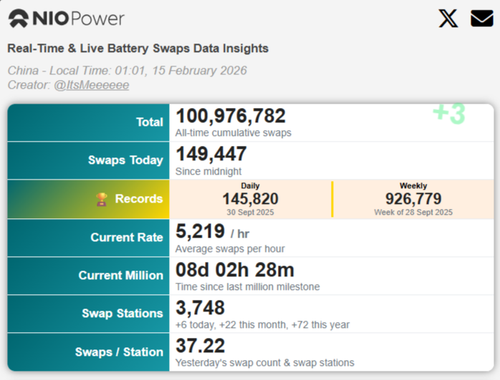
Task: Select the Swaps / Station row label
Action: tap(119, 352)
